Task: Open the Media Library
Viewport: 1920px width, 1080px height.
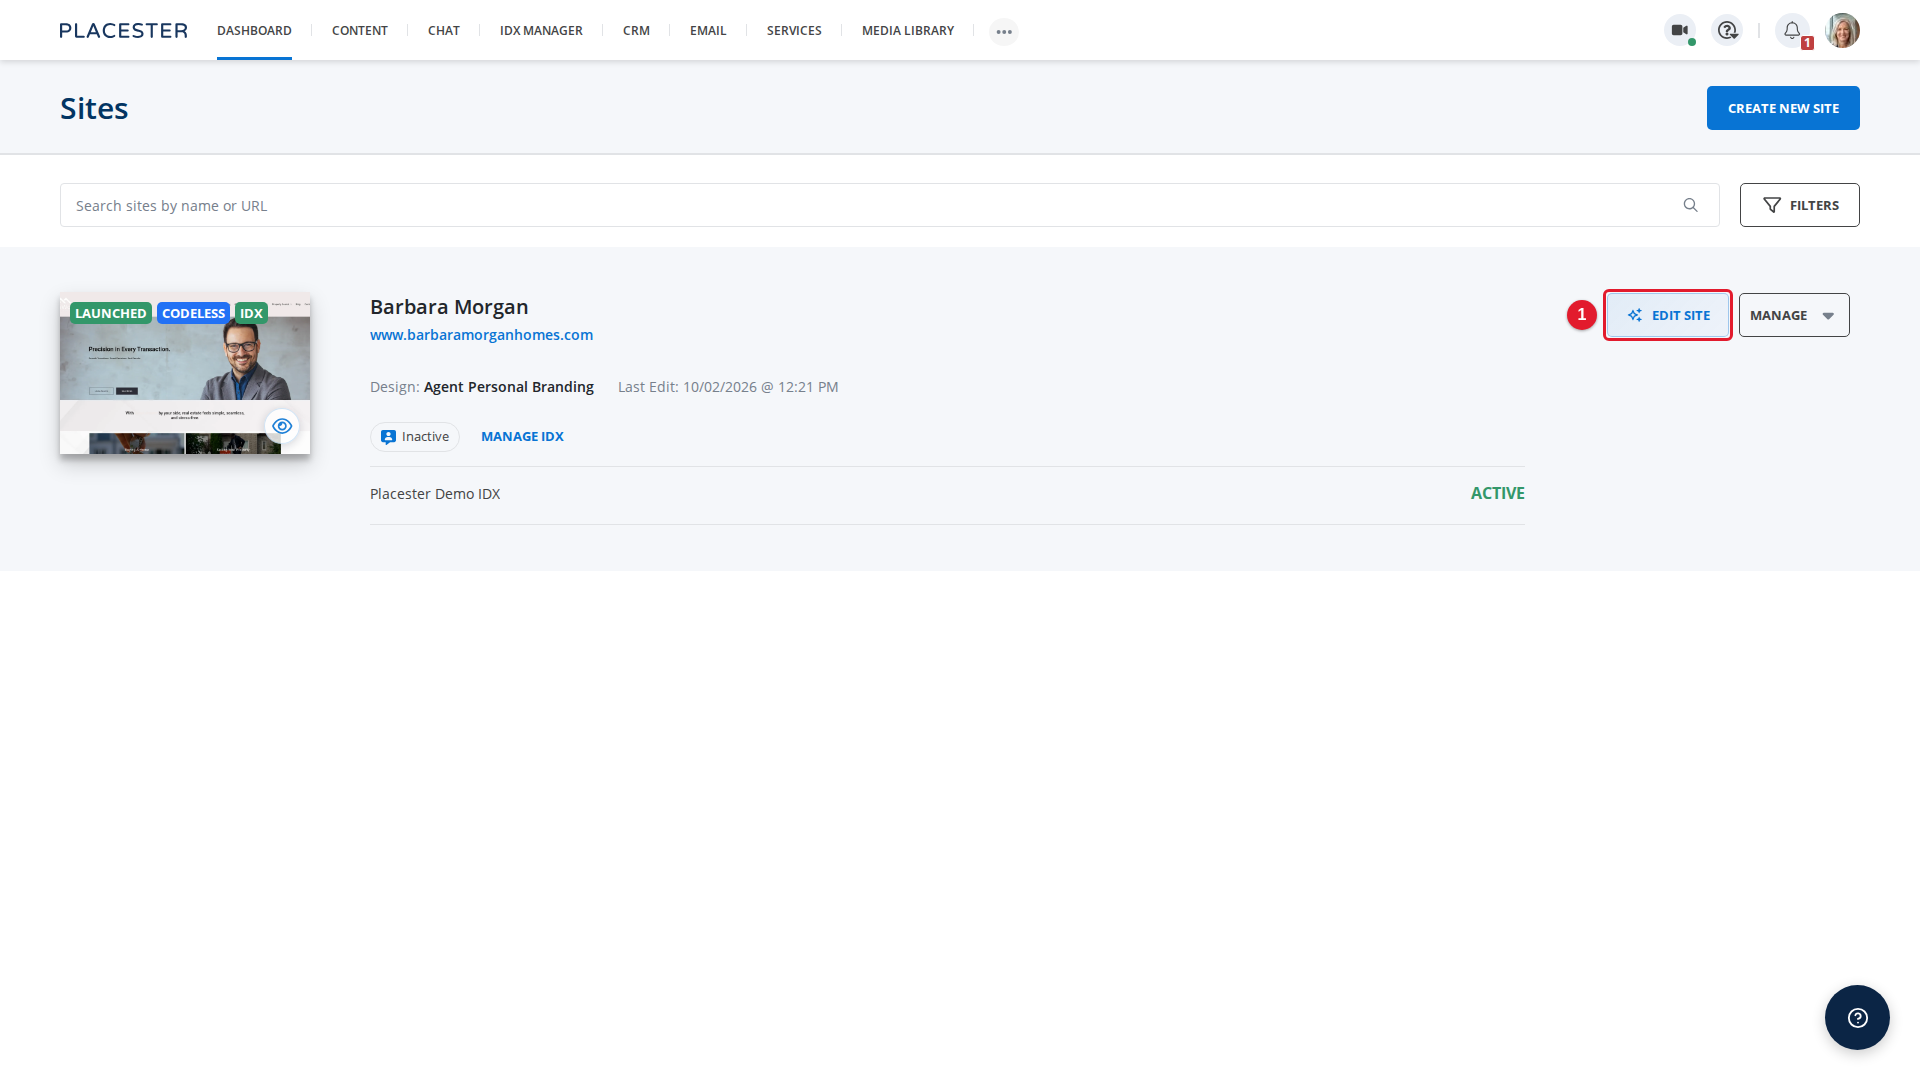Action: [x=908, y=31]
